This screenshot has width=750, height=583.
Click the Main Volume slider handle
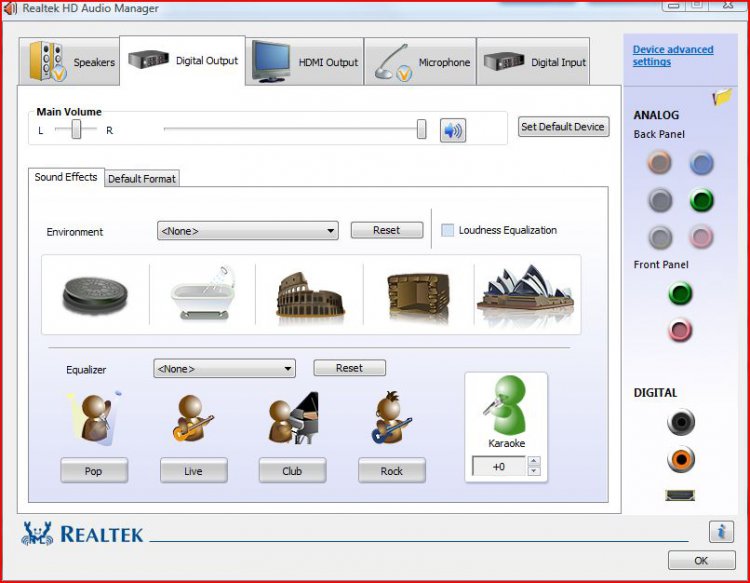[x=421, y=129]
